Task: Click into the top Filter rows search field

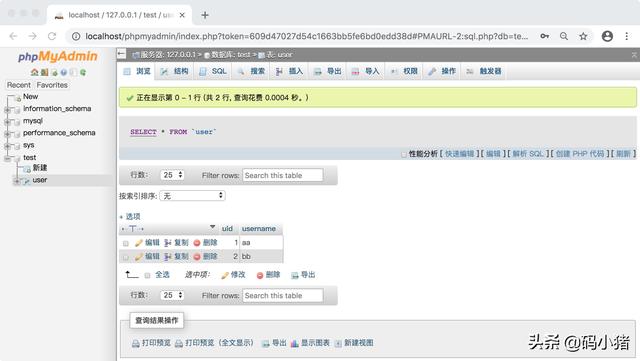Action: (x=282, y=175)
